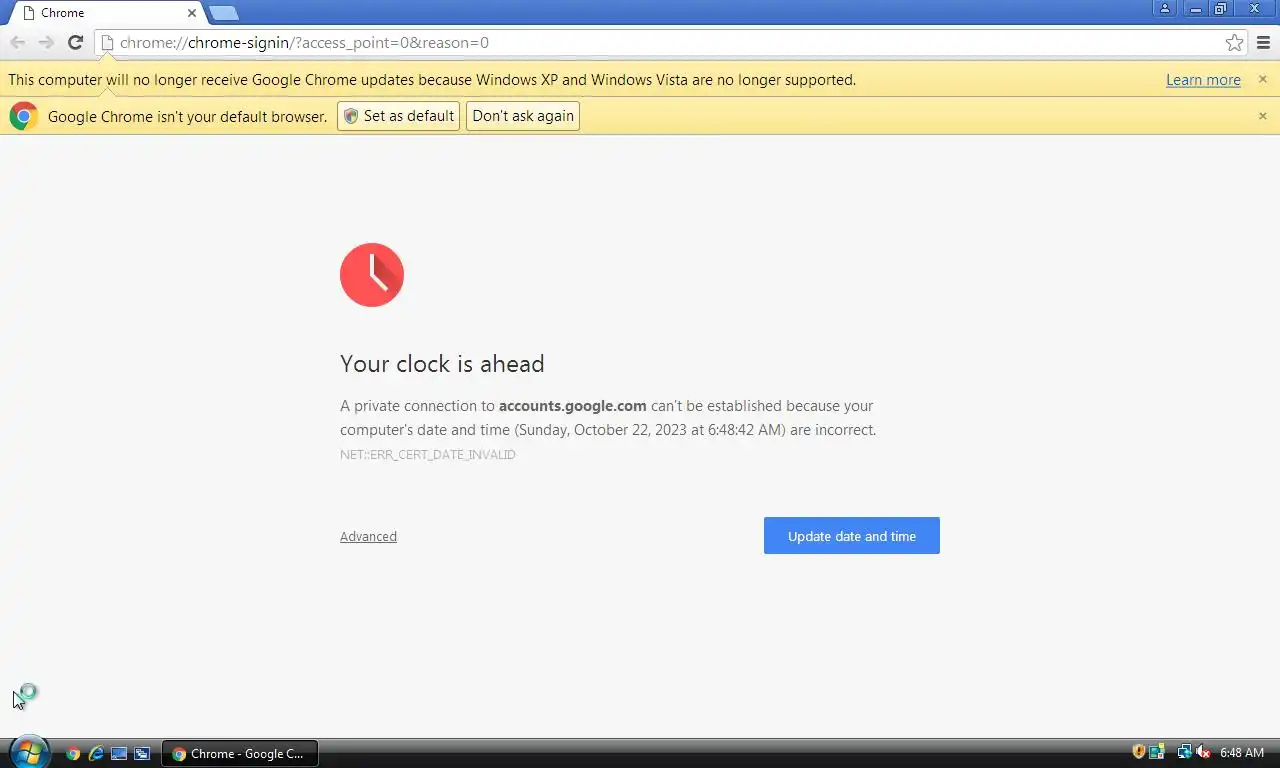Click the 6:48 AM taskbar clock
This screenshot has height=768, width=1280.
tap(1242, 753)
